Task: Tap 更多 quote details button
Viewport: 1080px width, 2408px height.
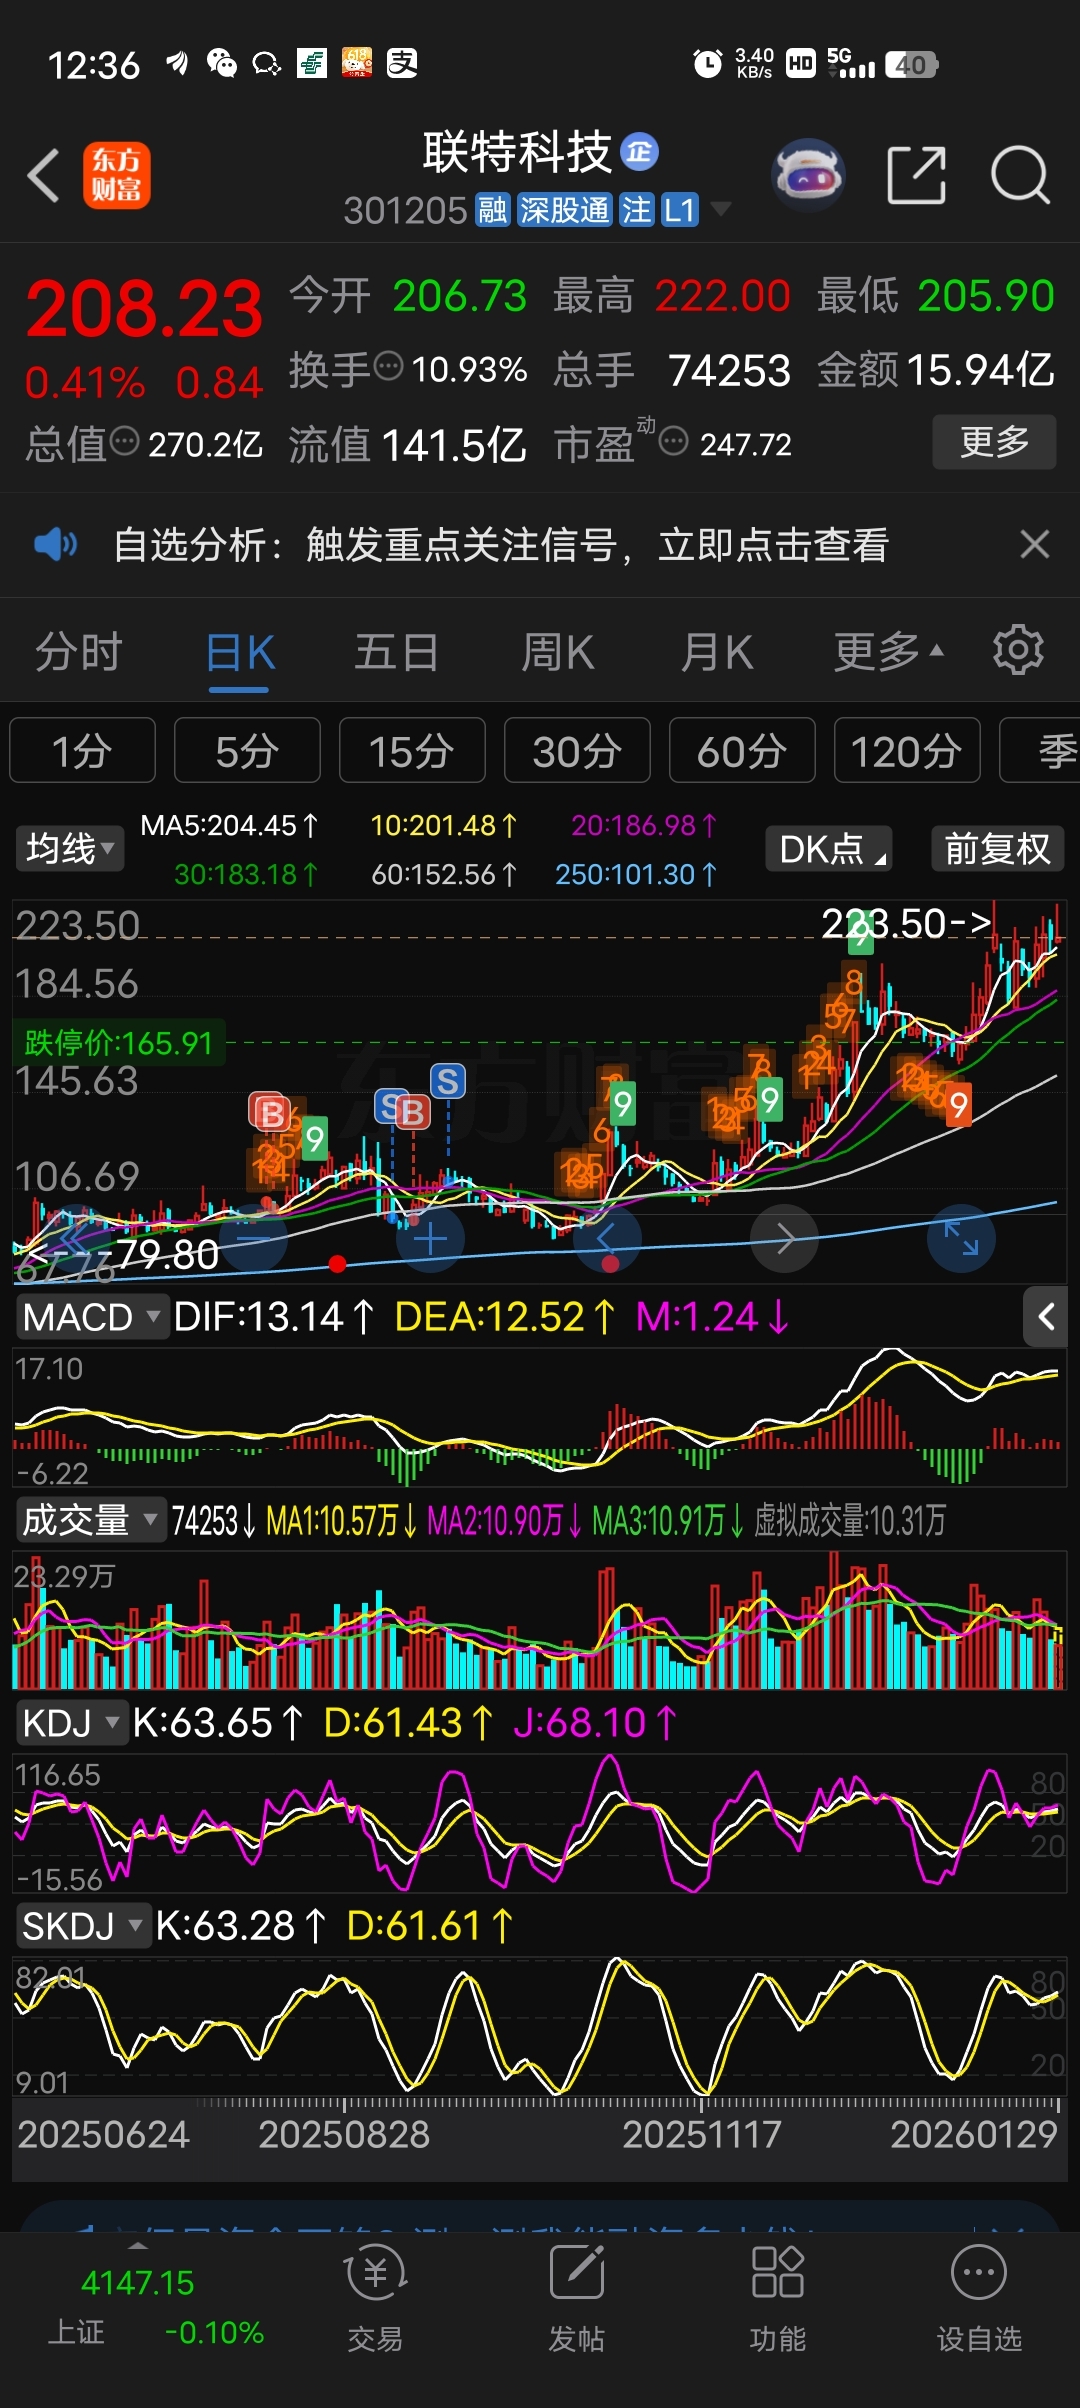Action: pos(994,441)
